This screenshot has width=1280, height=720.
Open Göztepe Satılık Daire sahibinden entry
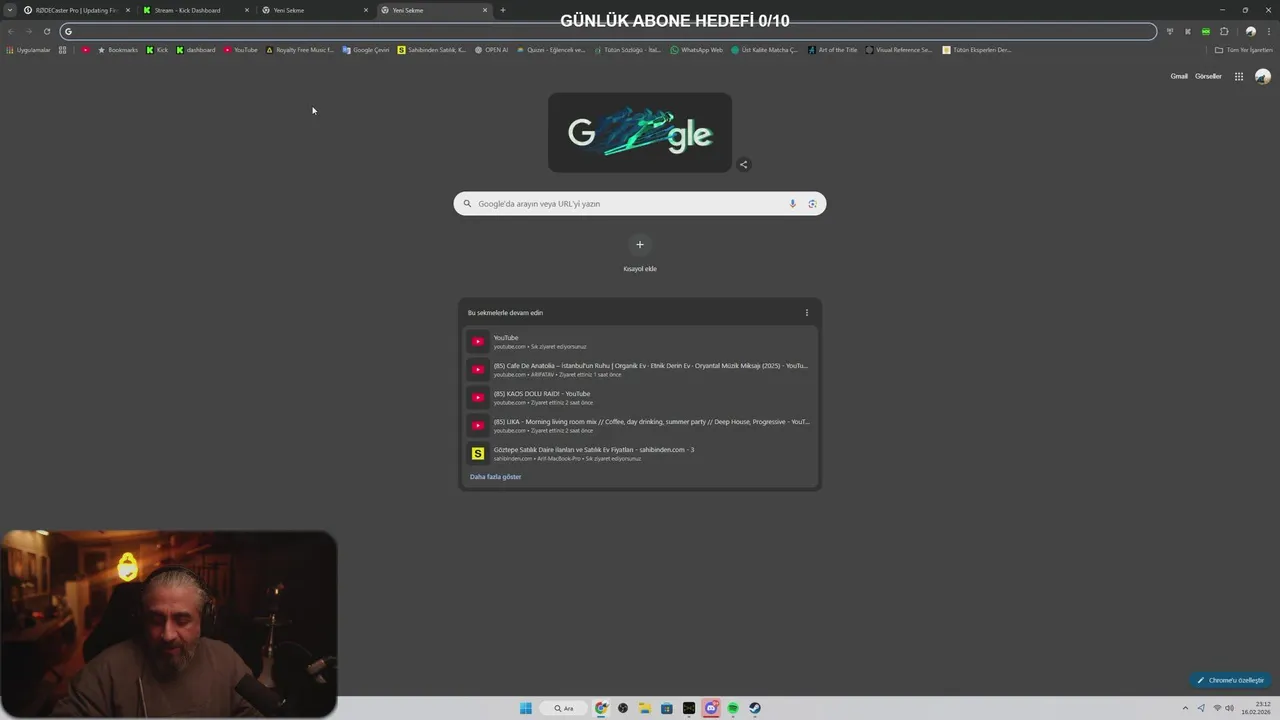(x=640, y=453)
